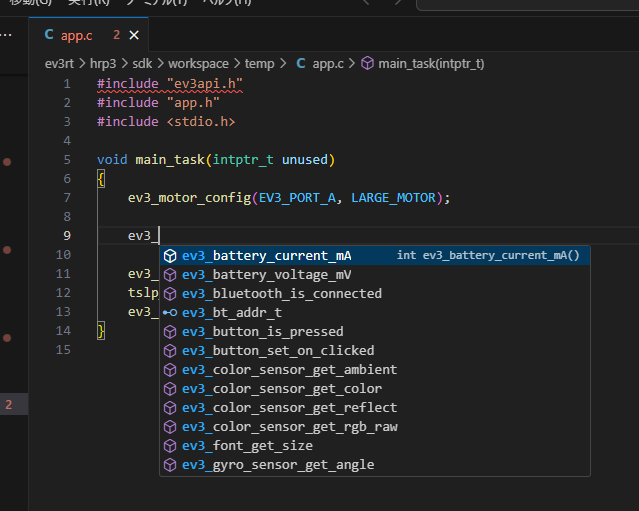Viewport: 639px width, 511px height.
Task: Click symbol cube icon in breadcrumb
Action: [x=368, y=64]
